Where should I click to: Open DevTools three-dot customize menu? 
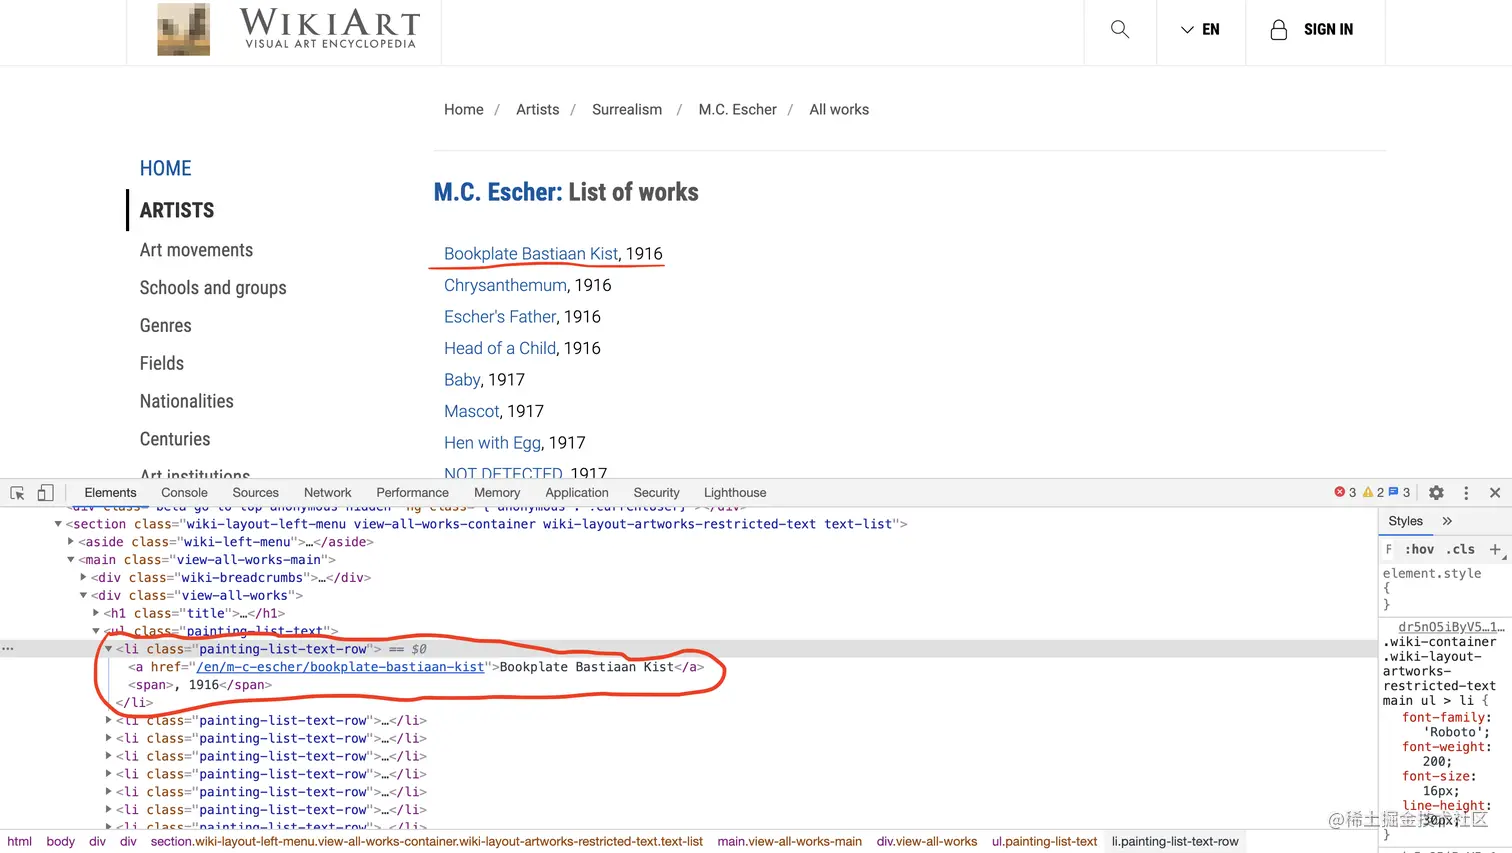1466,493
